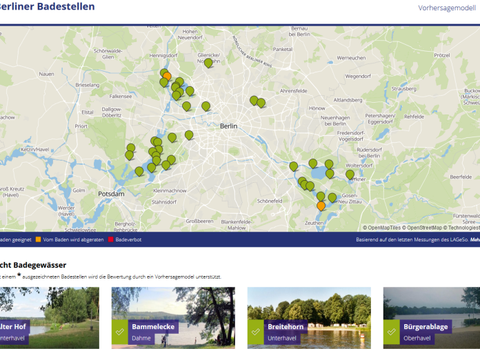Open the OpenMapTiles attribution link

[x=382, y=228]
